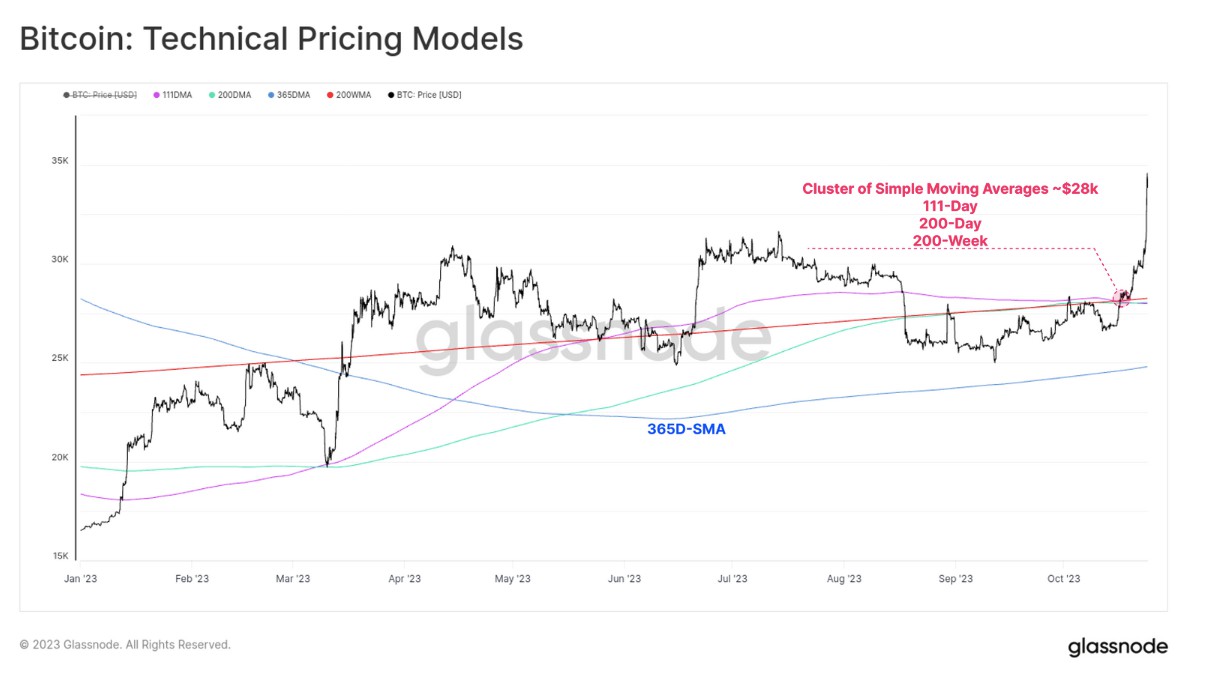Click the Cluster of Simple Moving Averages annotation

(950, 189)
